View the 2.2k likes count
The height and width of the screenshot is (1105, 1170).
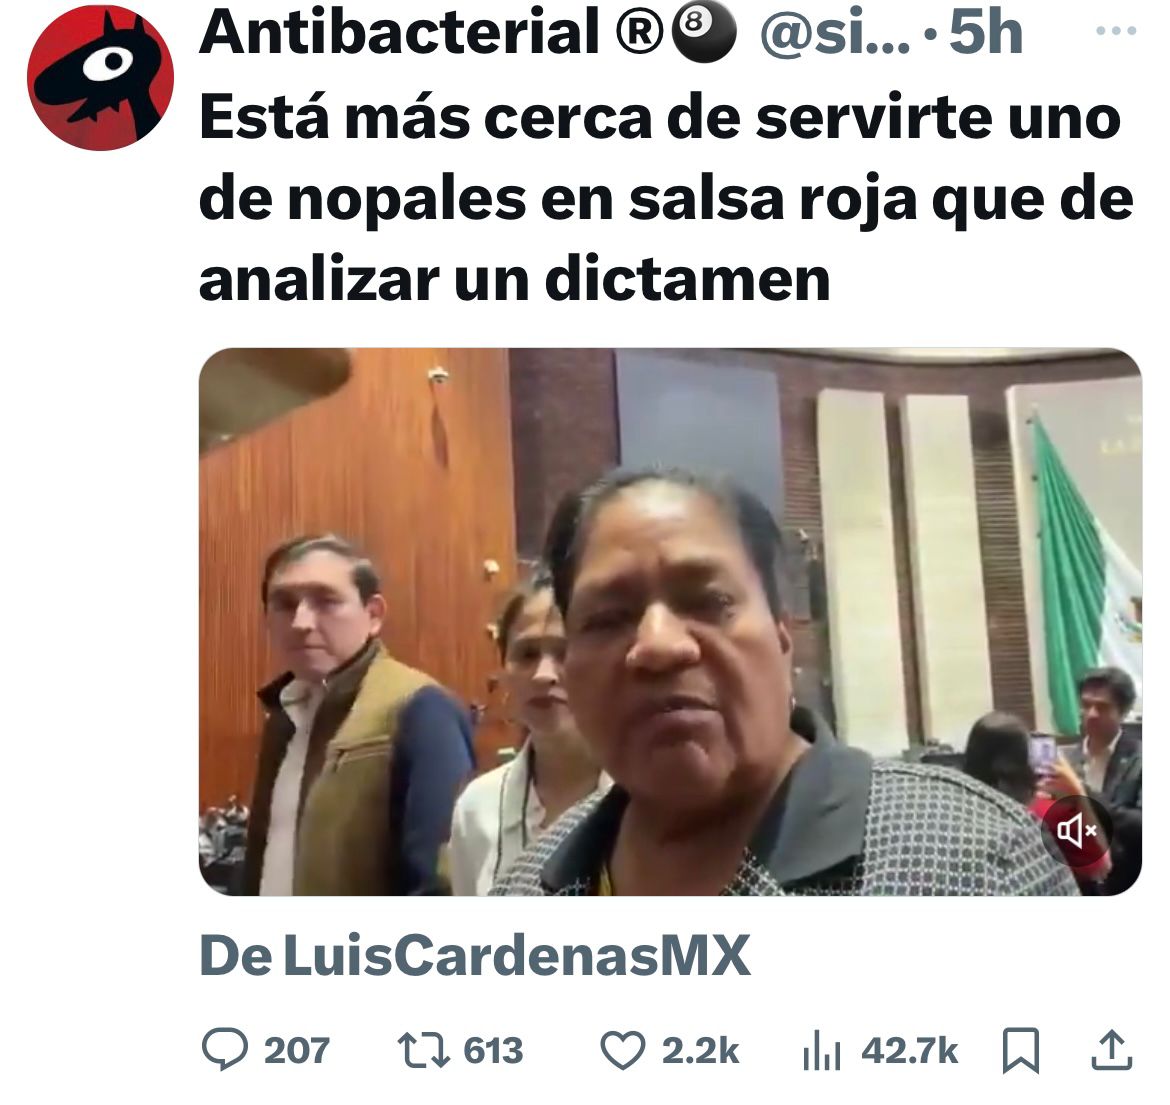click(x=700, y=1051)
